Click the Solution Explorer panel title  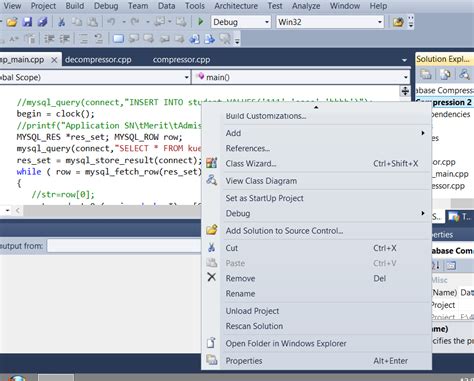click(443, 59)
